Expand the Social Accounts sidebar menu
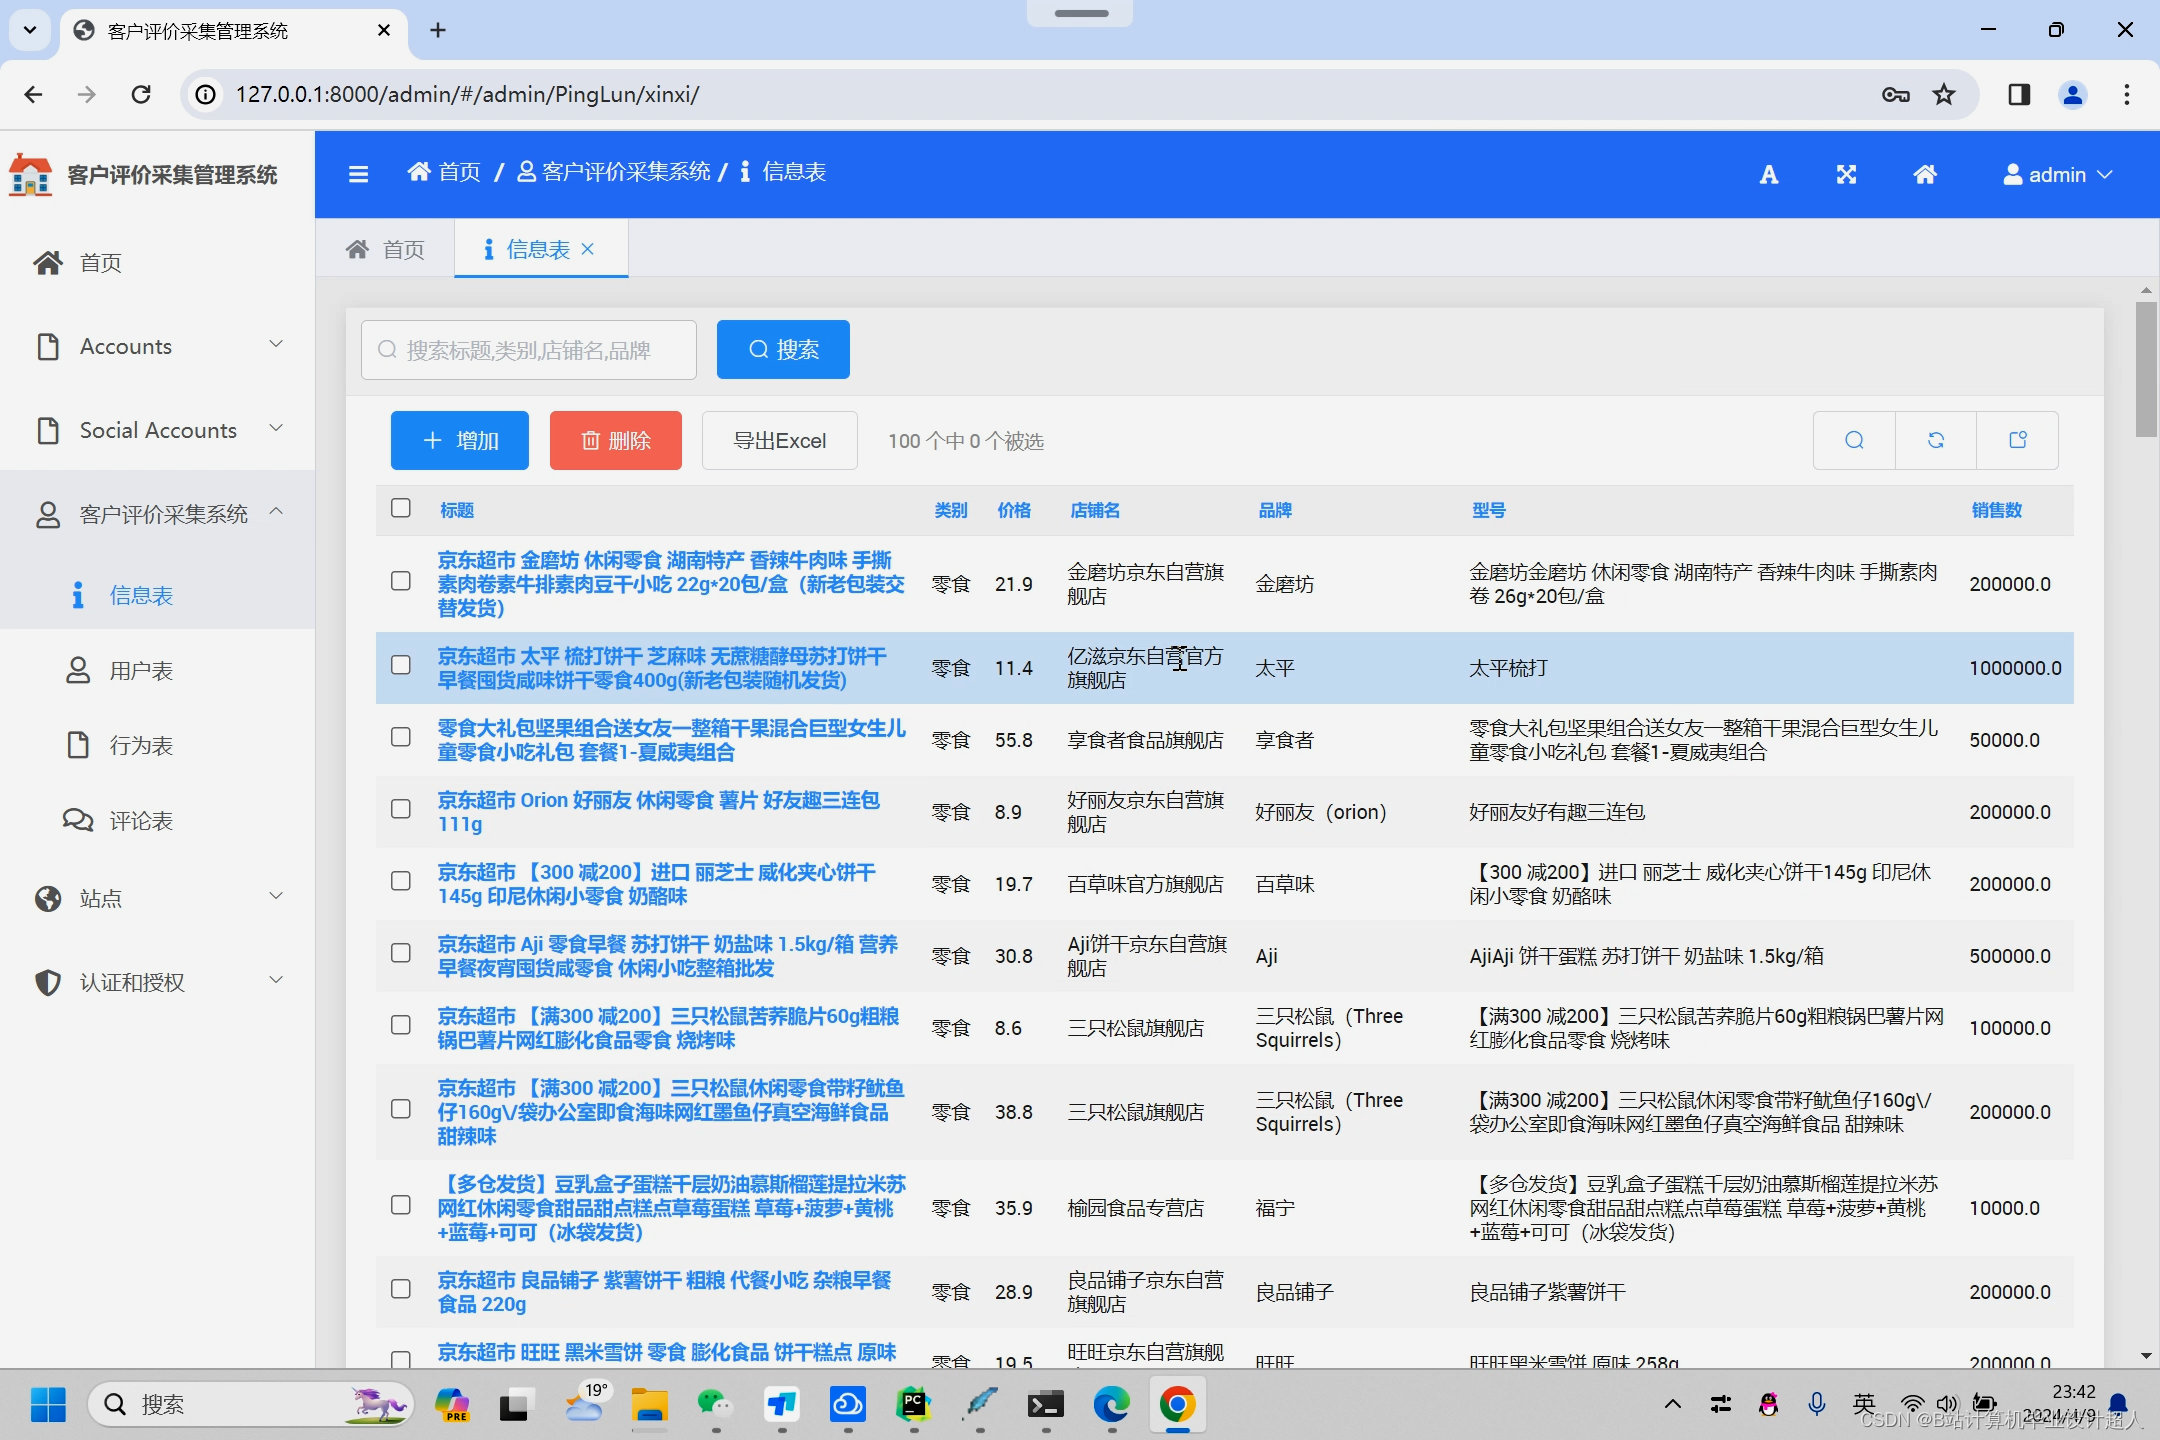Image resolution: width=2160 pixels, height=1440 pixels. tap(158, 430)
